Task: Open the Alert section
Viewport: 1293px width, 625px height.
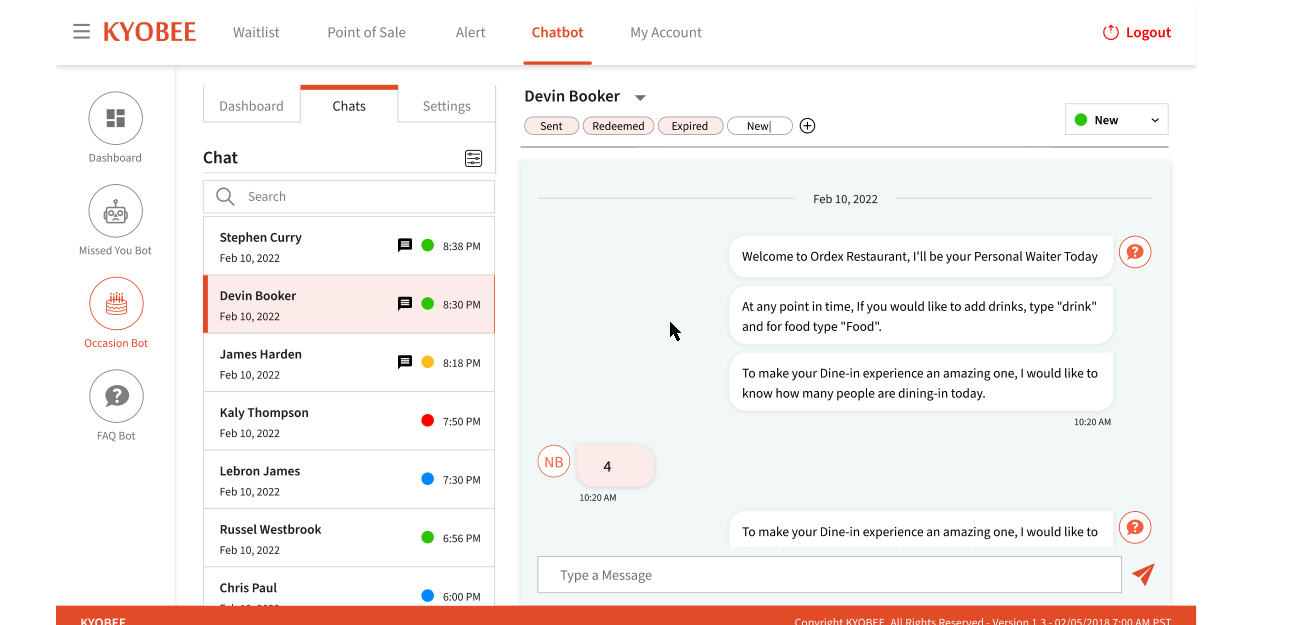Action: [470, 32]
